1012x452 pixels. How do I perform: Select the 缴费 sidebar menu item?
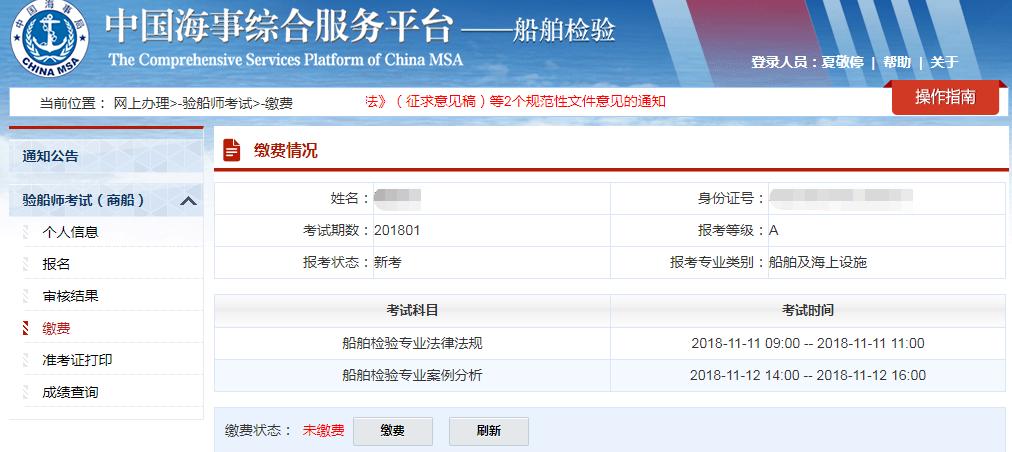click(x=56, y=328)
